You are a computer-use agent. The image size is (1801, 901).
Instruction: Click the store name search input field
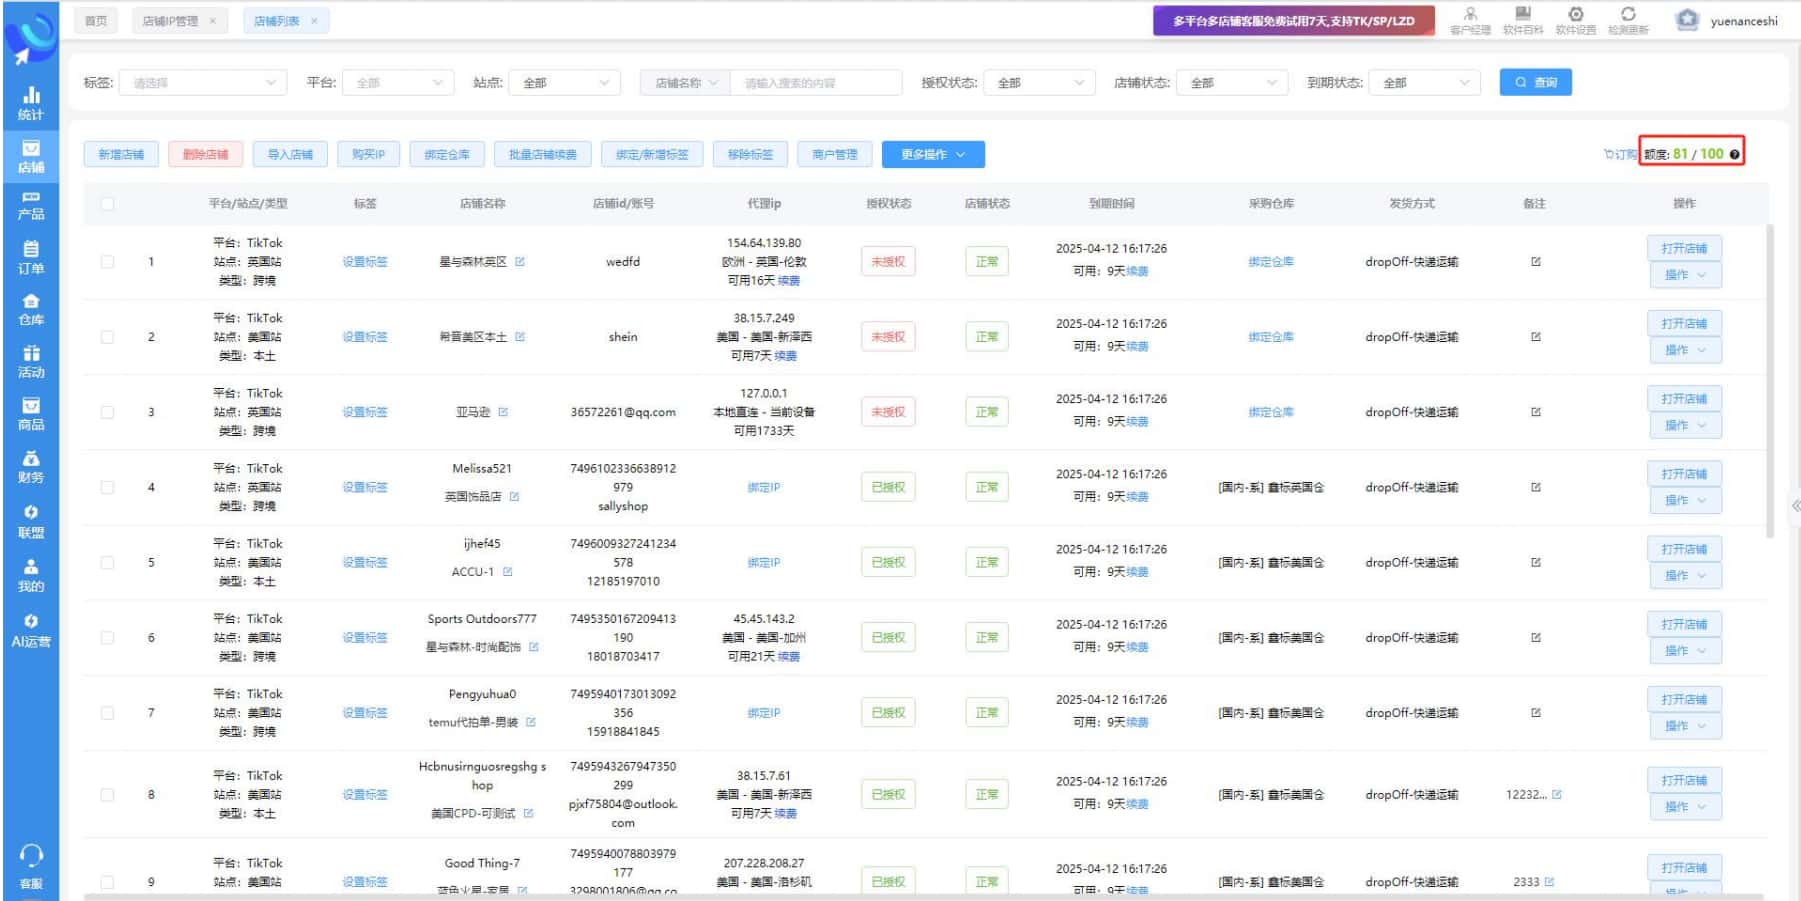[815, 83]
